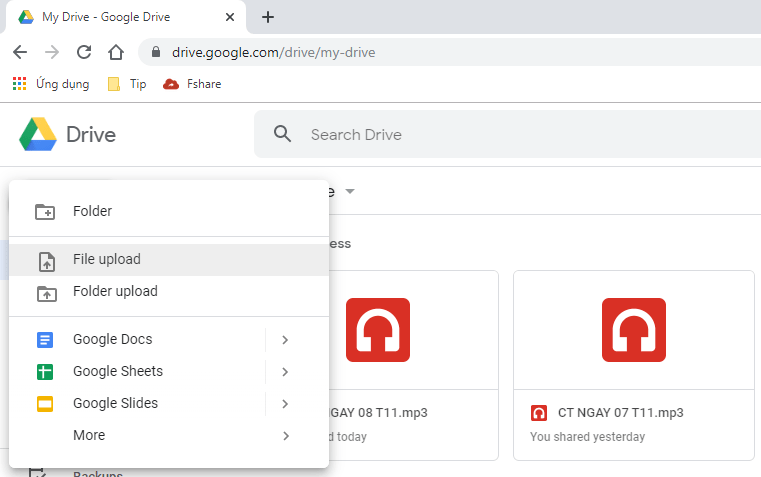Click the address bar URL
The image size is (761, 477).
pos(274,52)
